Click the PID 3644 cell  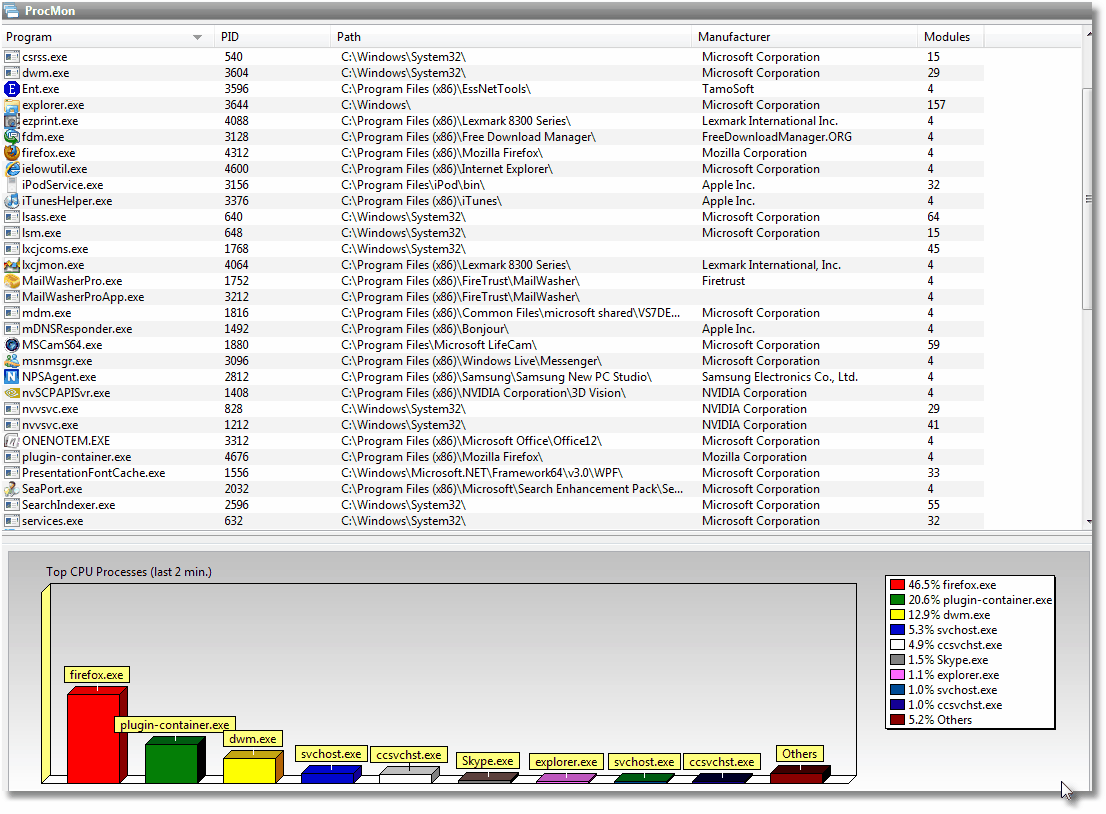coord(236,105)
